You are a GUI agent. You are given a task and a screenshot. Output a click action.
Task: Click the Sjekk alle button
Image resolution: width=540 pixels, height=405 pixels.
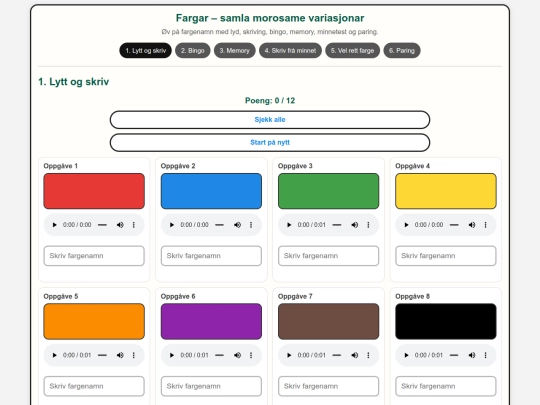pyautogui.click(x=270, y=120)
